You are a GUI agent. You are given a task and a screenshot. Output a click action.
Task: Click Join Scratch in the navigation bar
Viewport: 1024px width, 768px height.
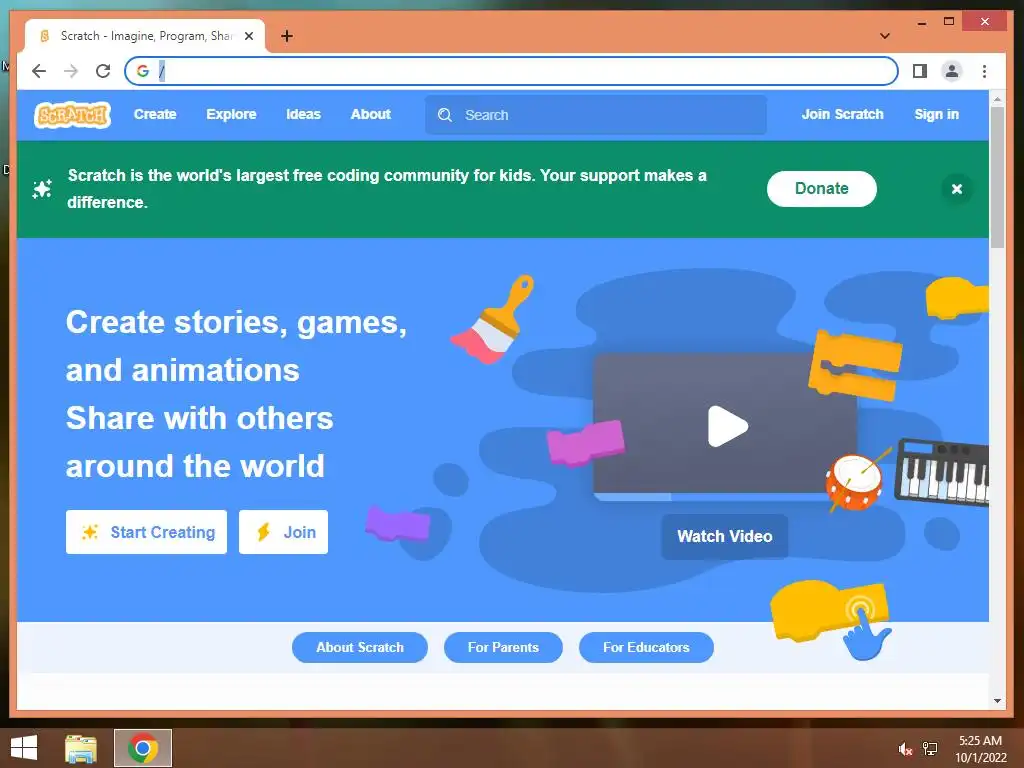click(842, 114)
